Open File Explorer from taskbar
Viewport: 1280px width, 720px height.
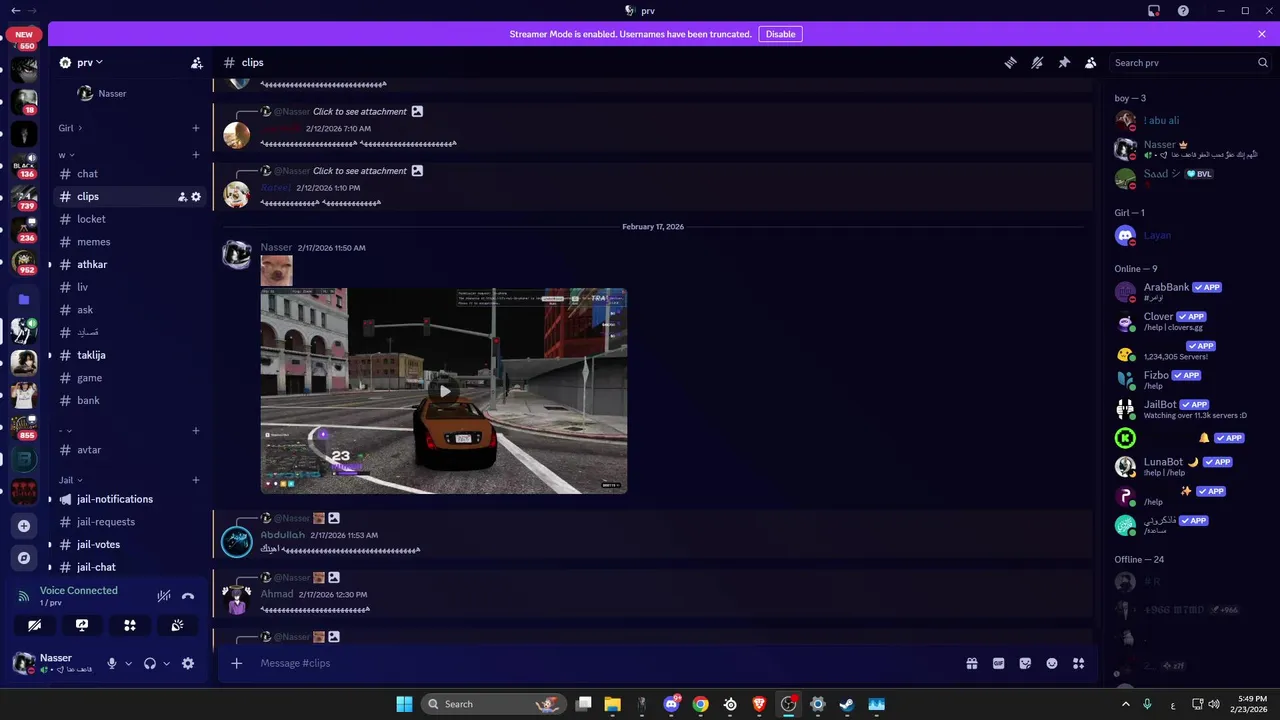point(612,704)
